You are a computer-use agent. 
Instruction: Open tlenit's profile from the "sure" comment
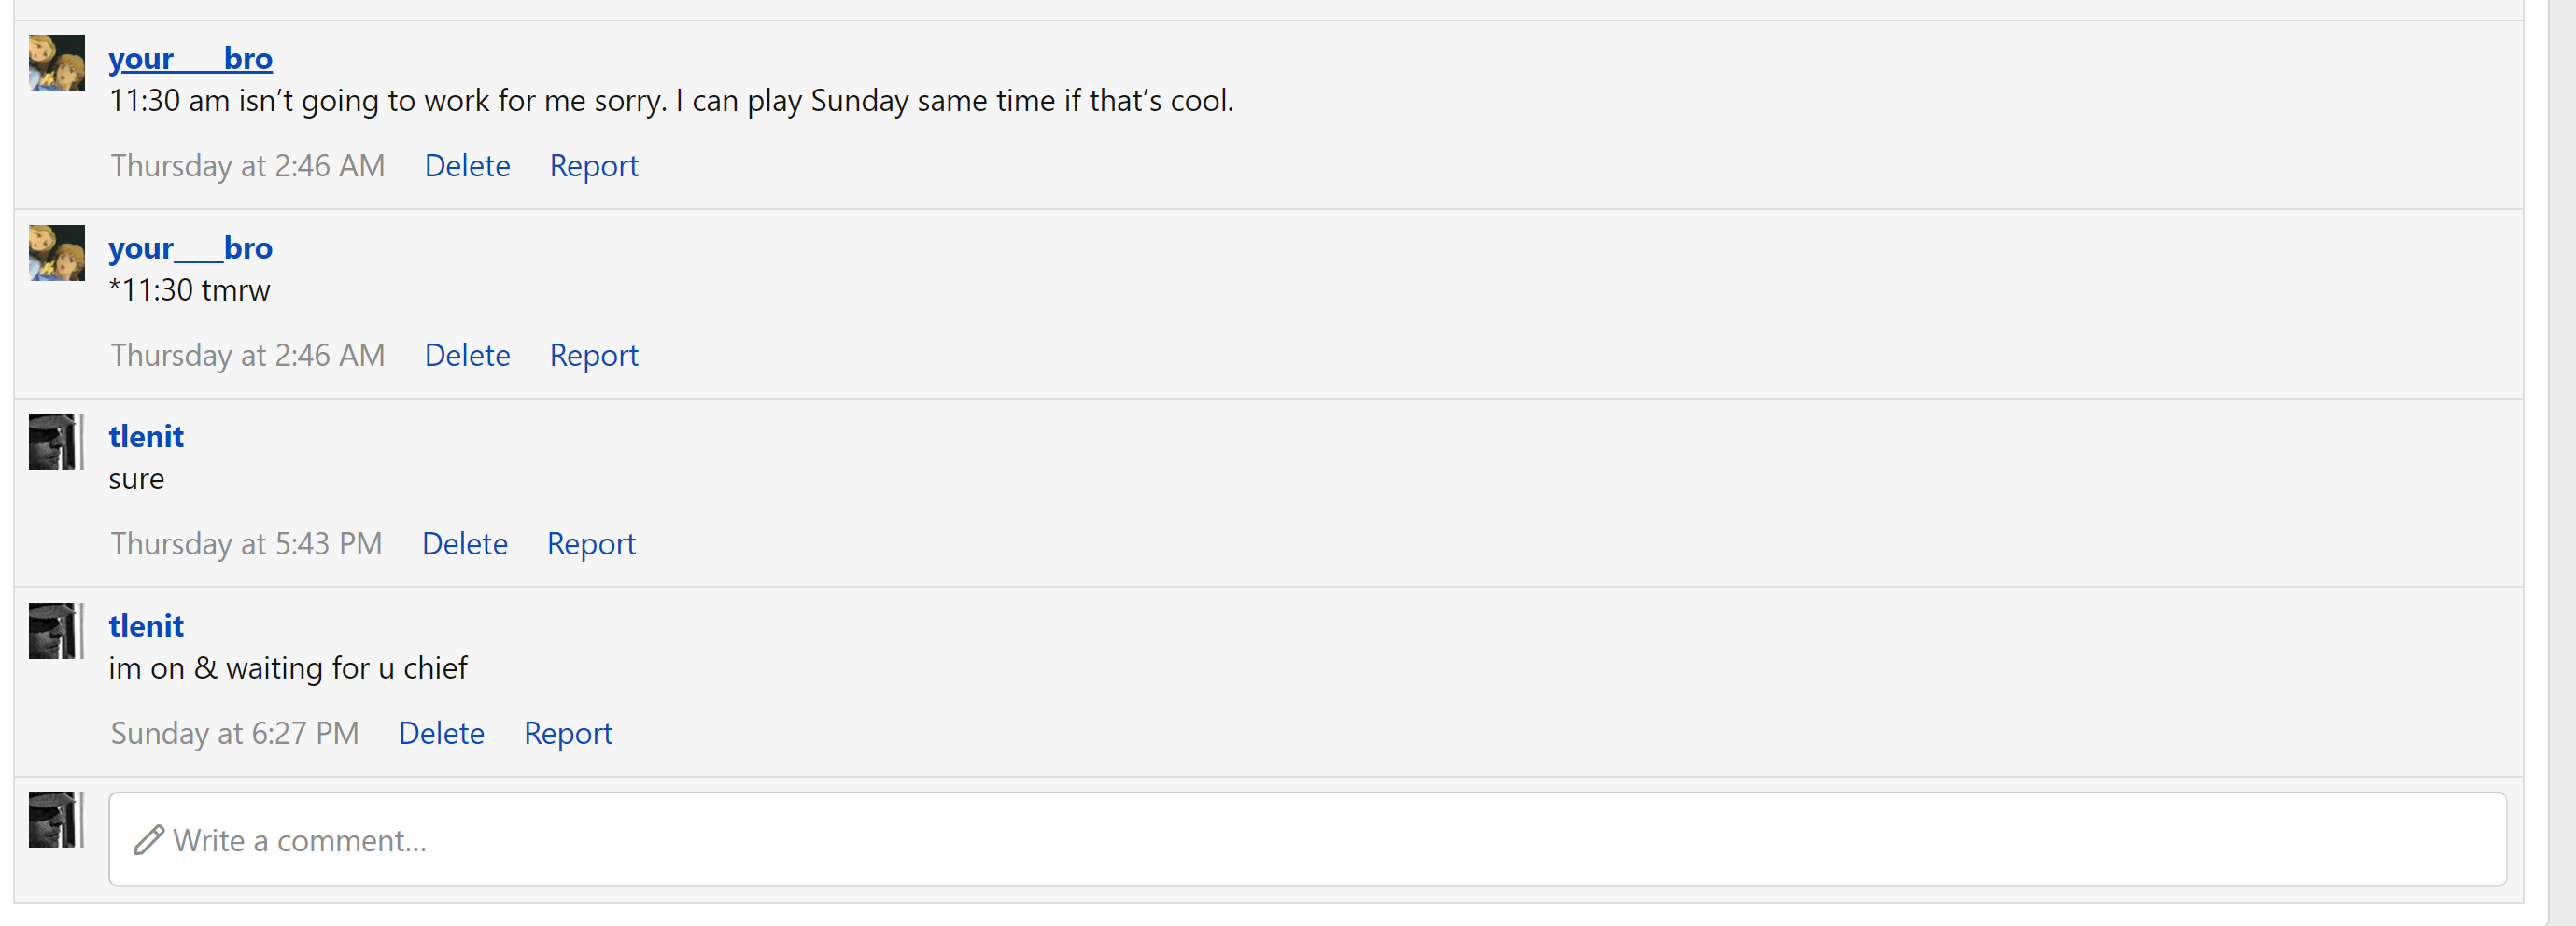[x=146, y=437]
